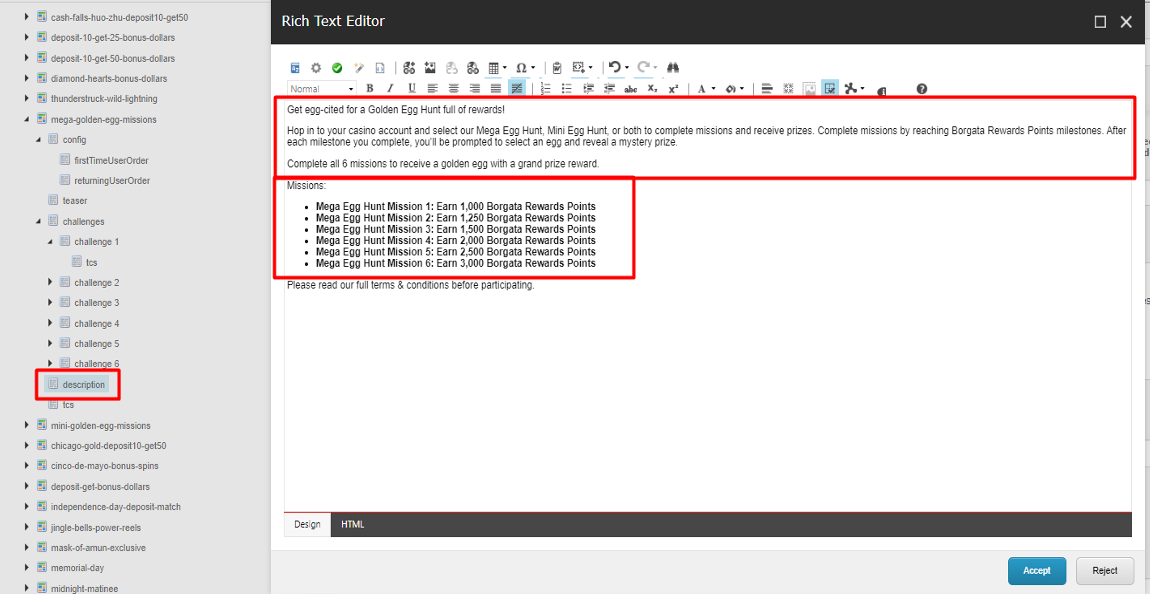The height and width of the screenshot is (594, 1150).
Task: Apply strikethrough with the abc icon
Action: (630, 89)
